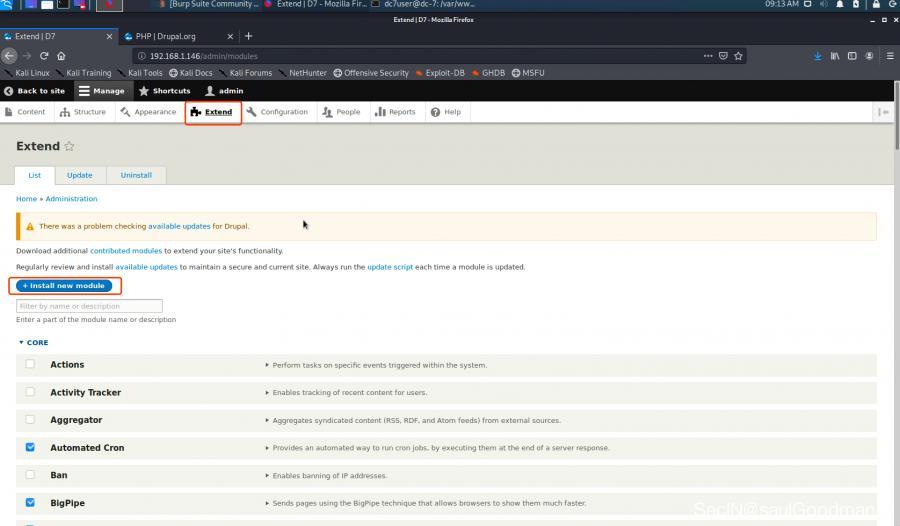900x526 pixels.
Task: Go to the browser home page icon
Action: click(61, 56)
